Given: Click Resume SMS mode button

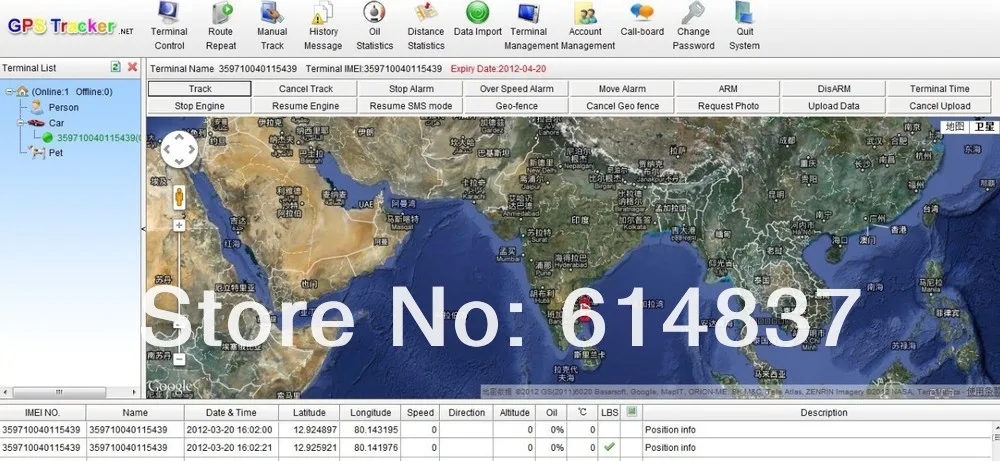Looking at the screenshot, I should tap(411, 106).
